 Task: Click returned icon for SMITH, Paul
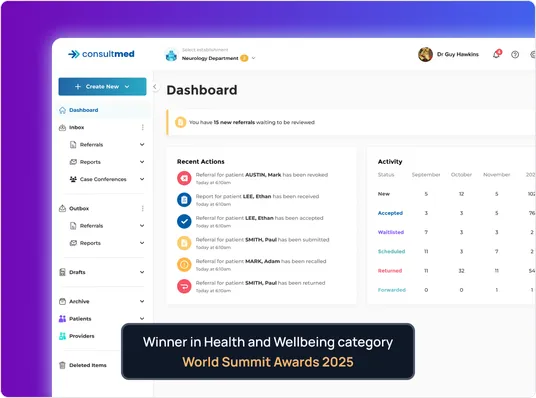pyautogui.click(x=184, y=286)
